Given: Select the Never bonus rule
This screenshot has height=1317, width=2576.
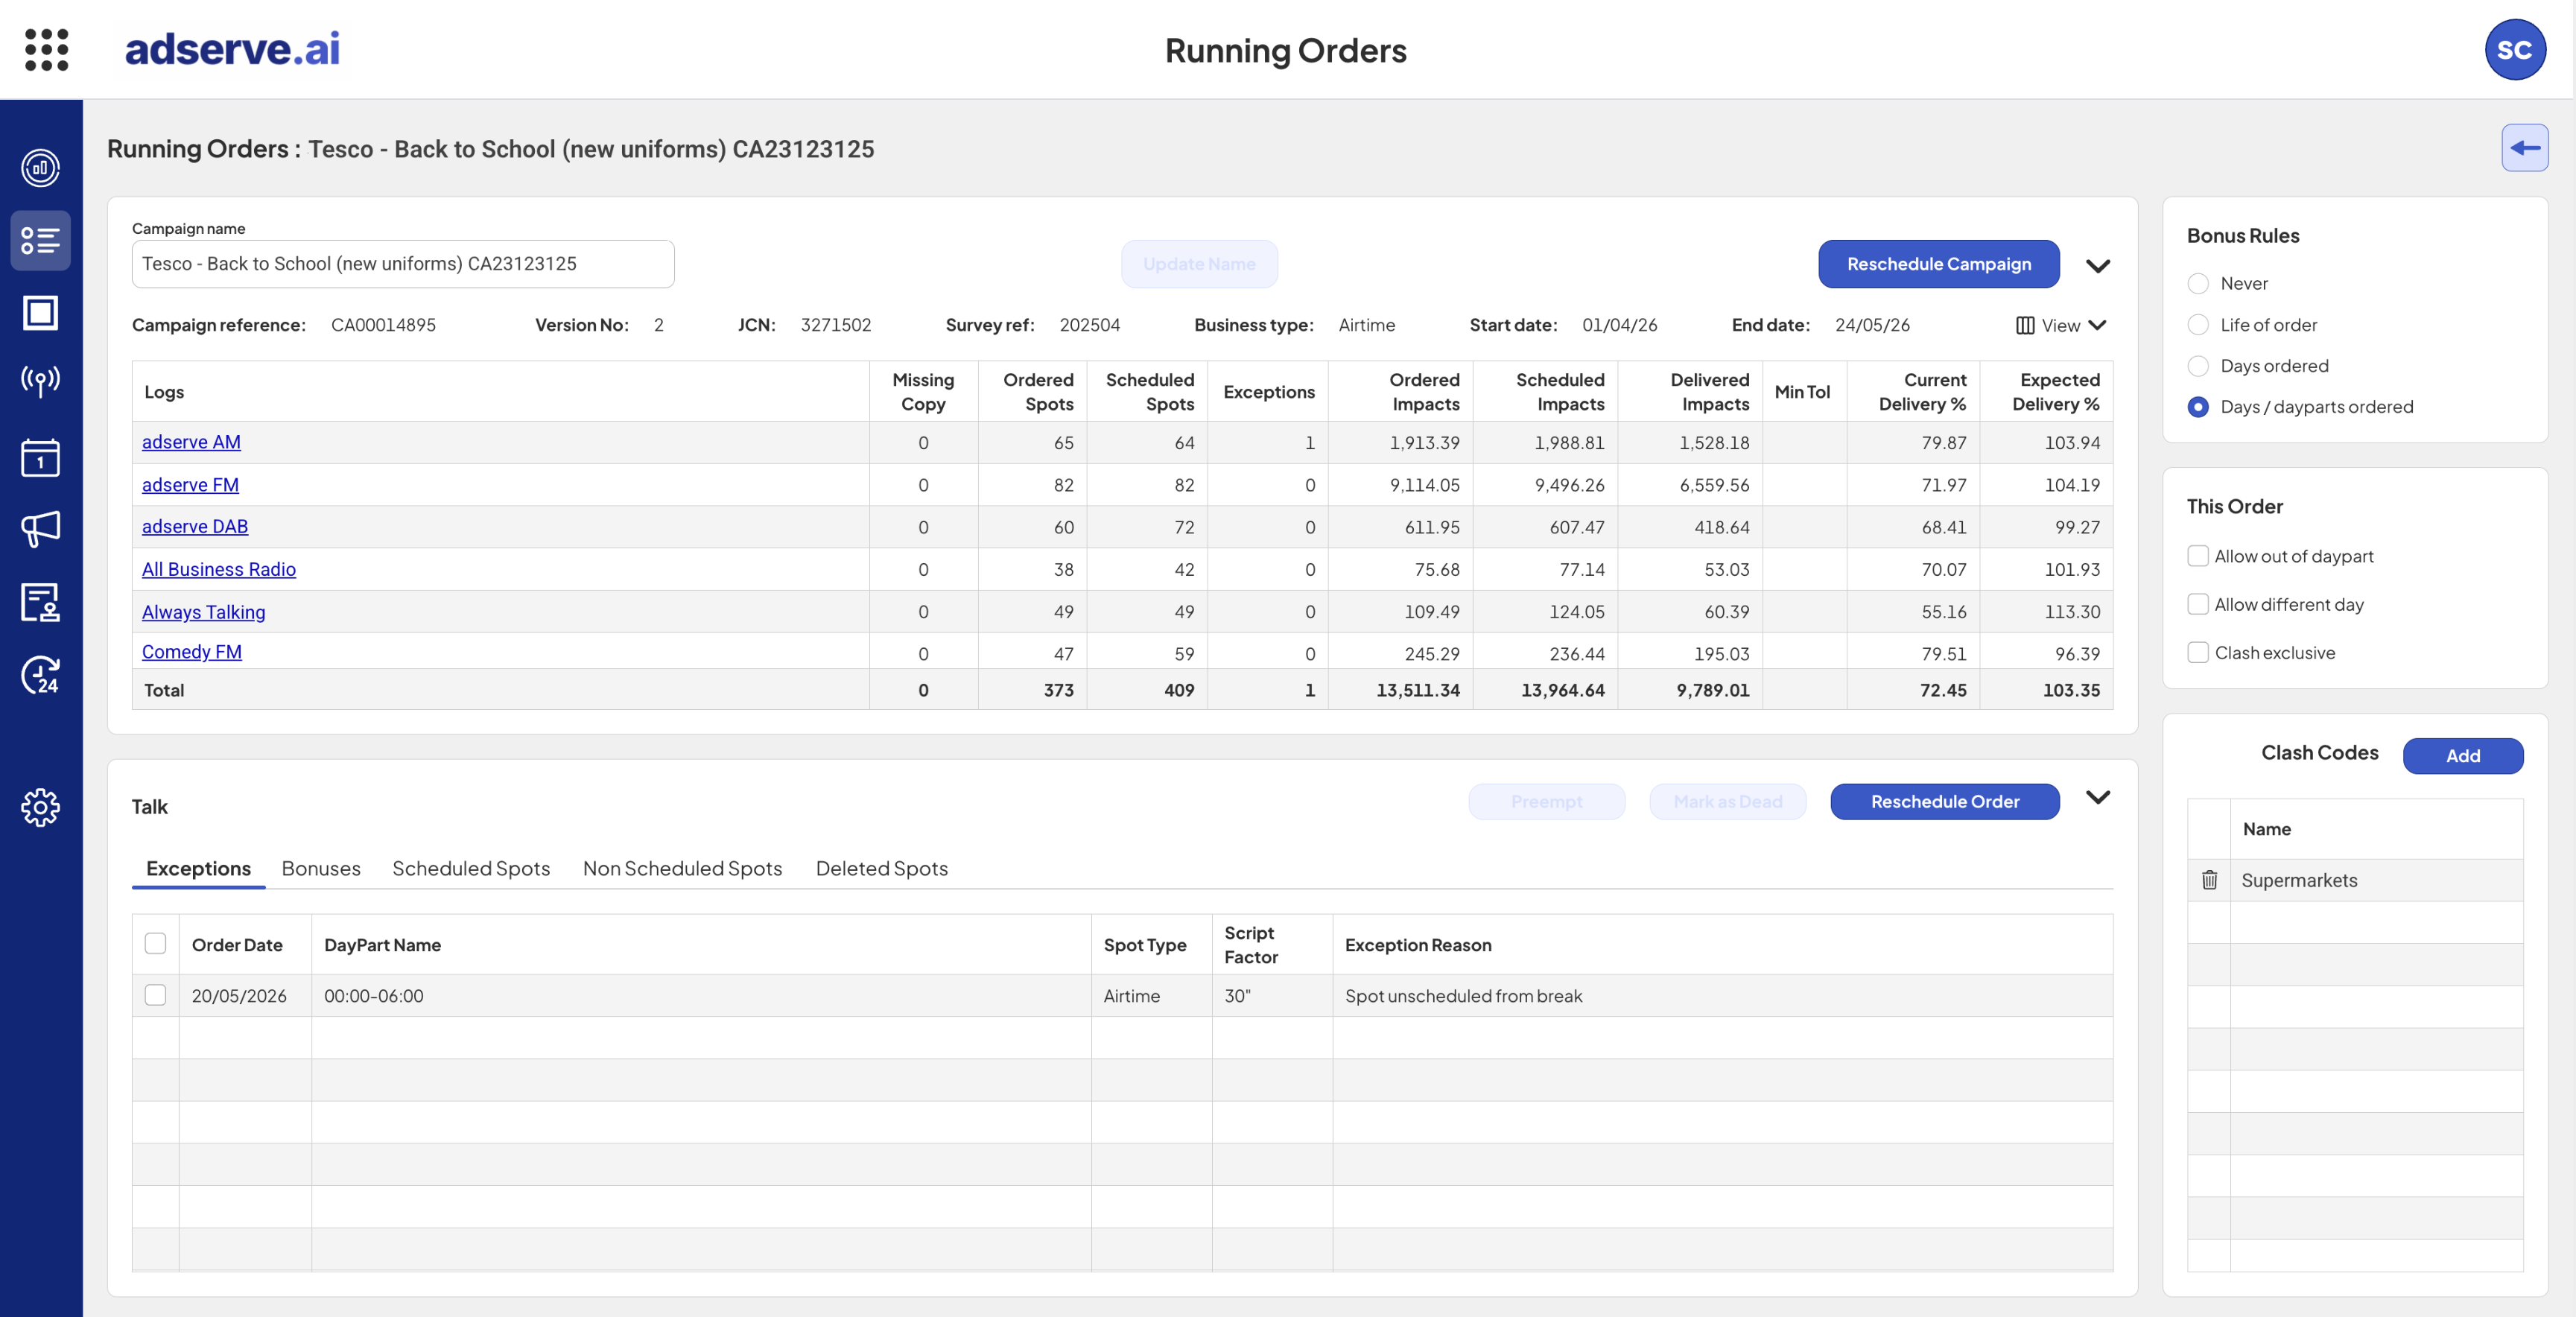Looking at the screenshot, I should click(2197, 283).
